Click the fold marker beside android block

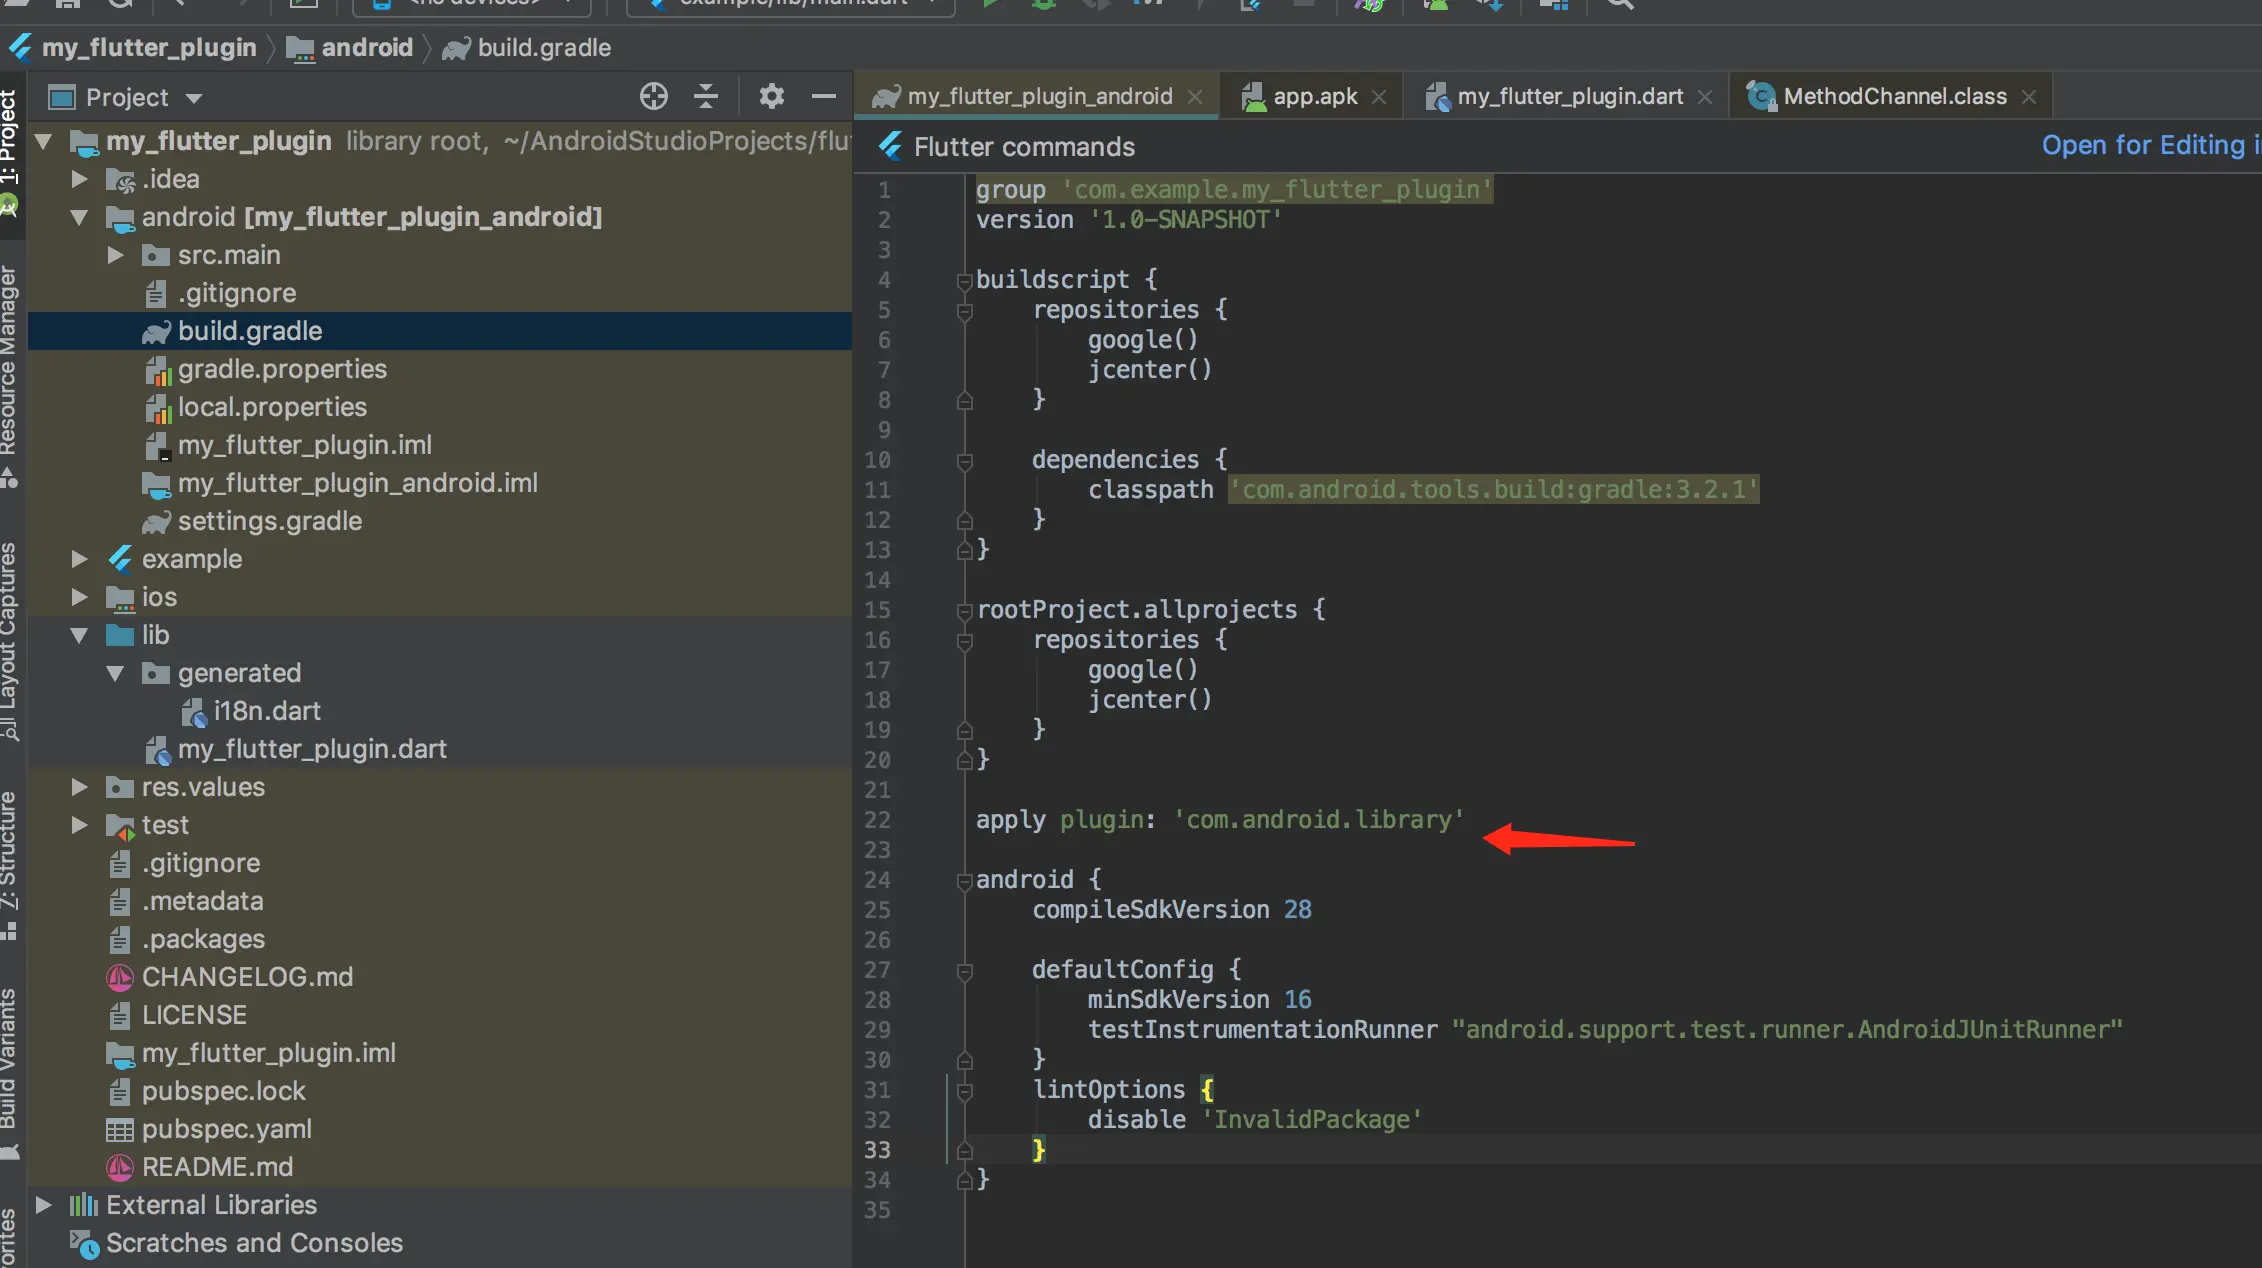click(964, 881)
